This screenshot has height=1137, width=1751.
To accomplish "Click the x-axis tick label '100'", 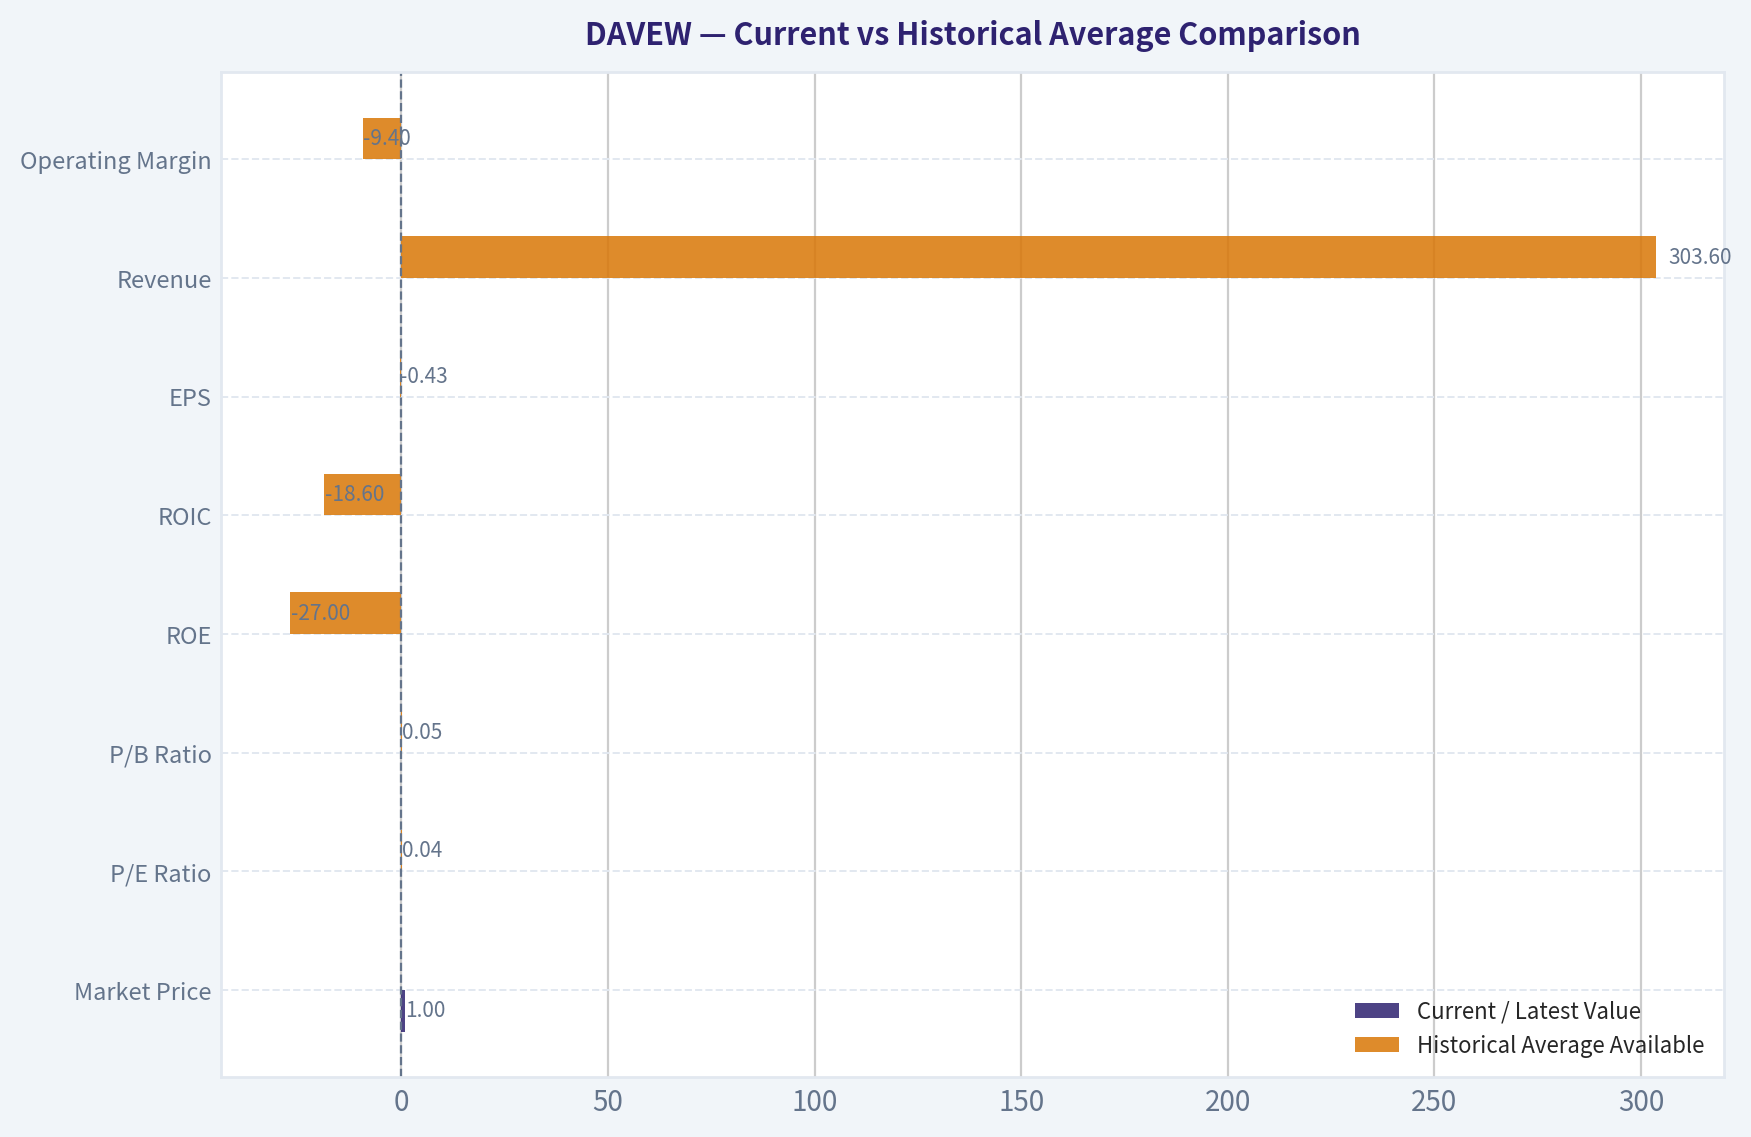I will 815,1101.
